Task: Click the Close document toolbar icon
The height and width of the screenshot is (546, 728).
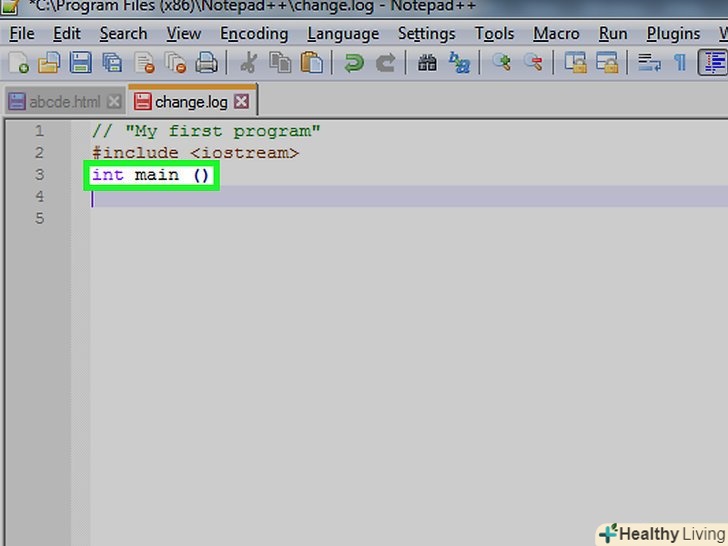Action: tap(144, 63)
